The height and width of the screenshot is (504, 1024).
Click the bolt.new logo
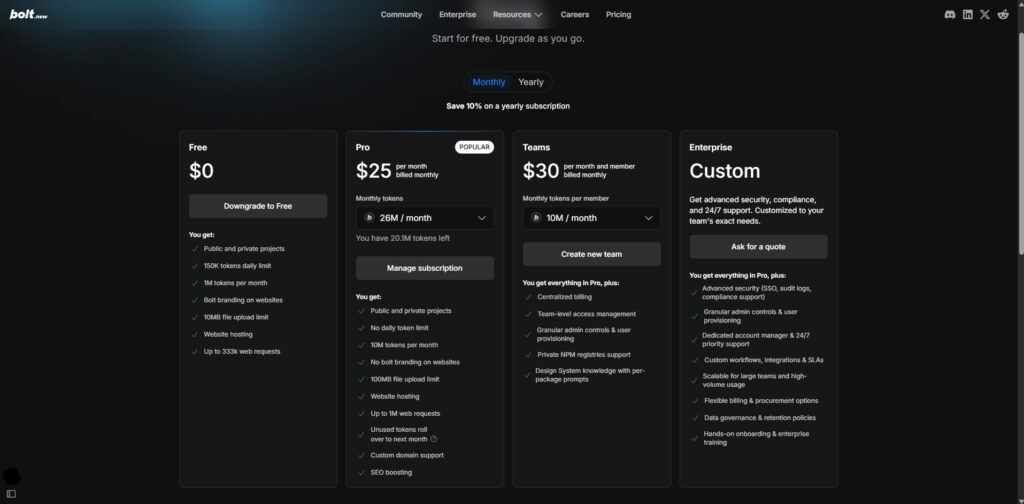[29, 14]
